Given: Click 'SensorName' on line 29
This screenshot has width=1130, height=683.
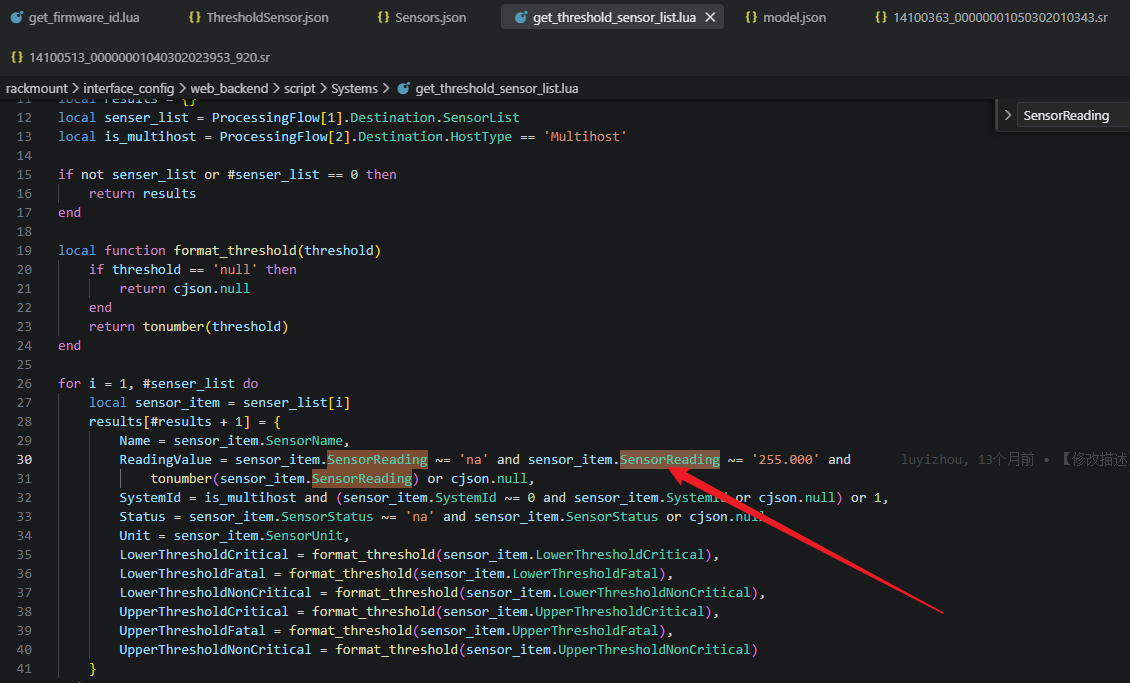Looking at the screenshot, I should pos(304,441).
